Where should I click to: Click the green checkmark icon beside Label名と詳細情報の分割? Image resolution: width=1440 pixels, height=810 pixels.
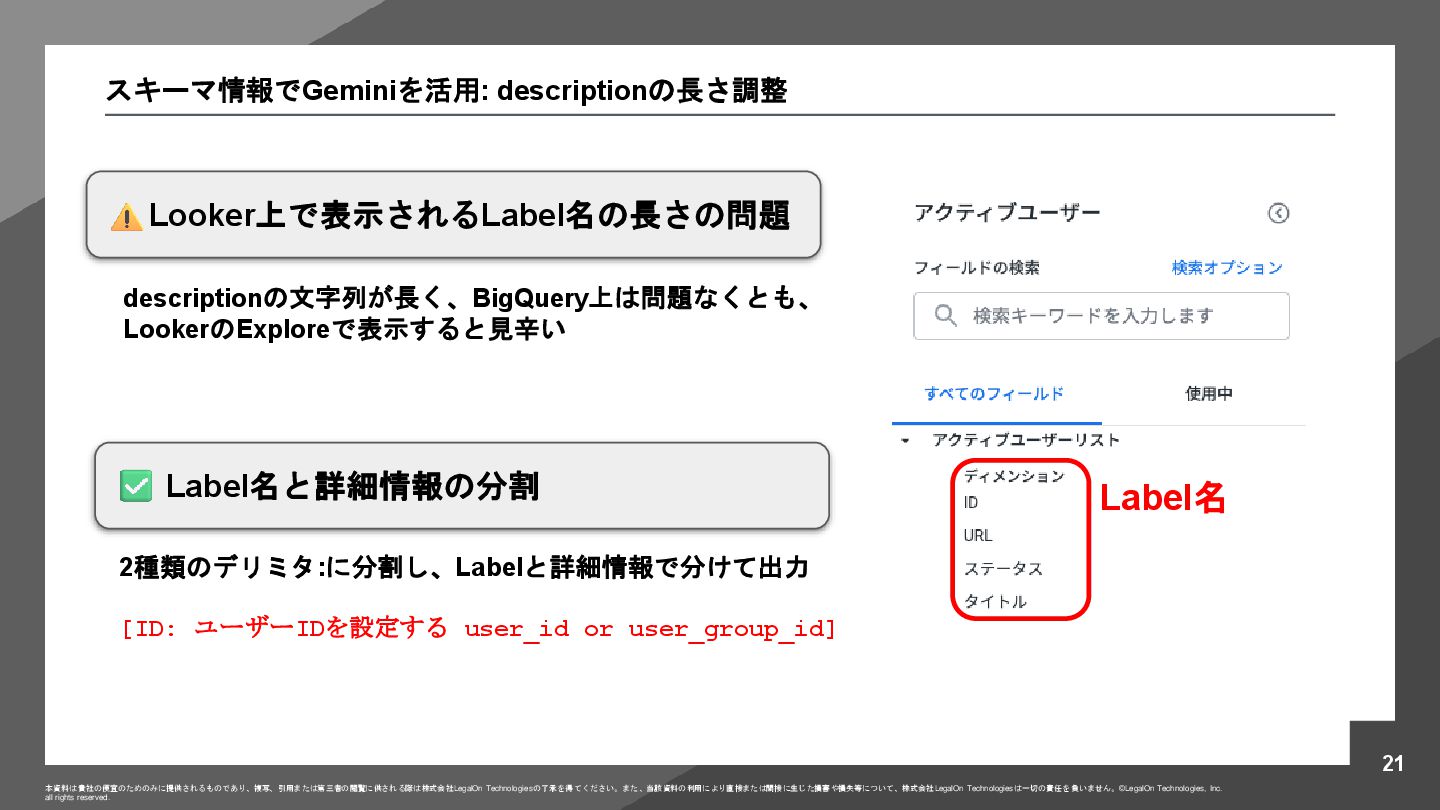[x=135, y=487]
